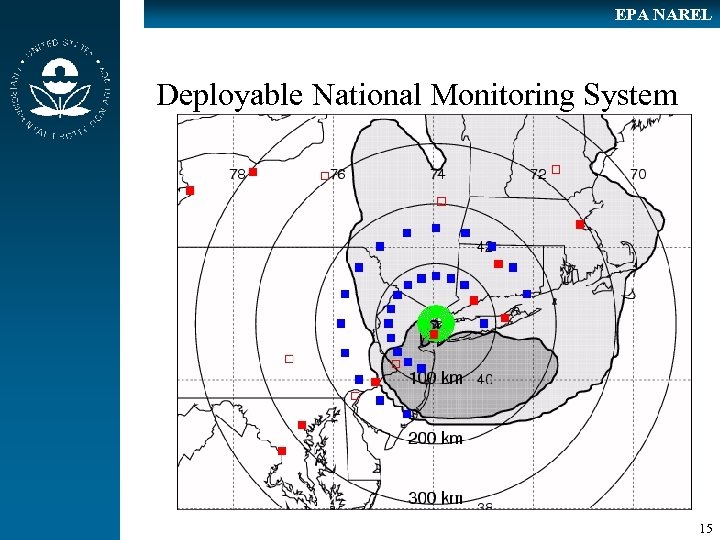Select the 100 km ring label
Screen dimensions: 720x540
tap(436, 378)
